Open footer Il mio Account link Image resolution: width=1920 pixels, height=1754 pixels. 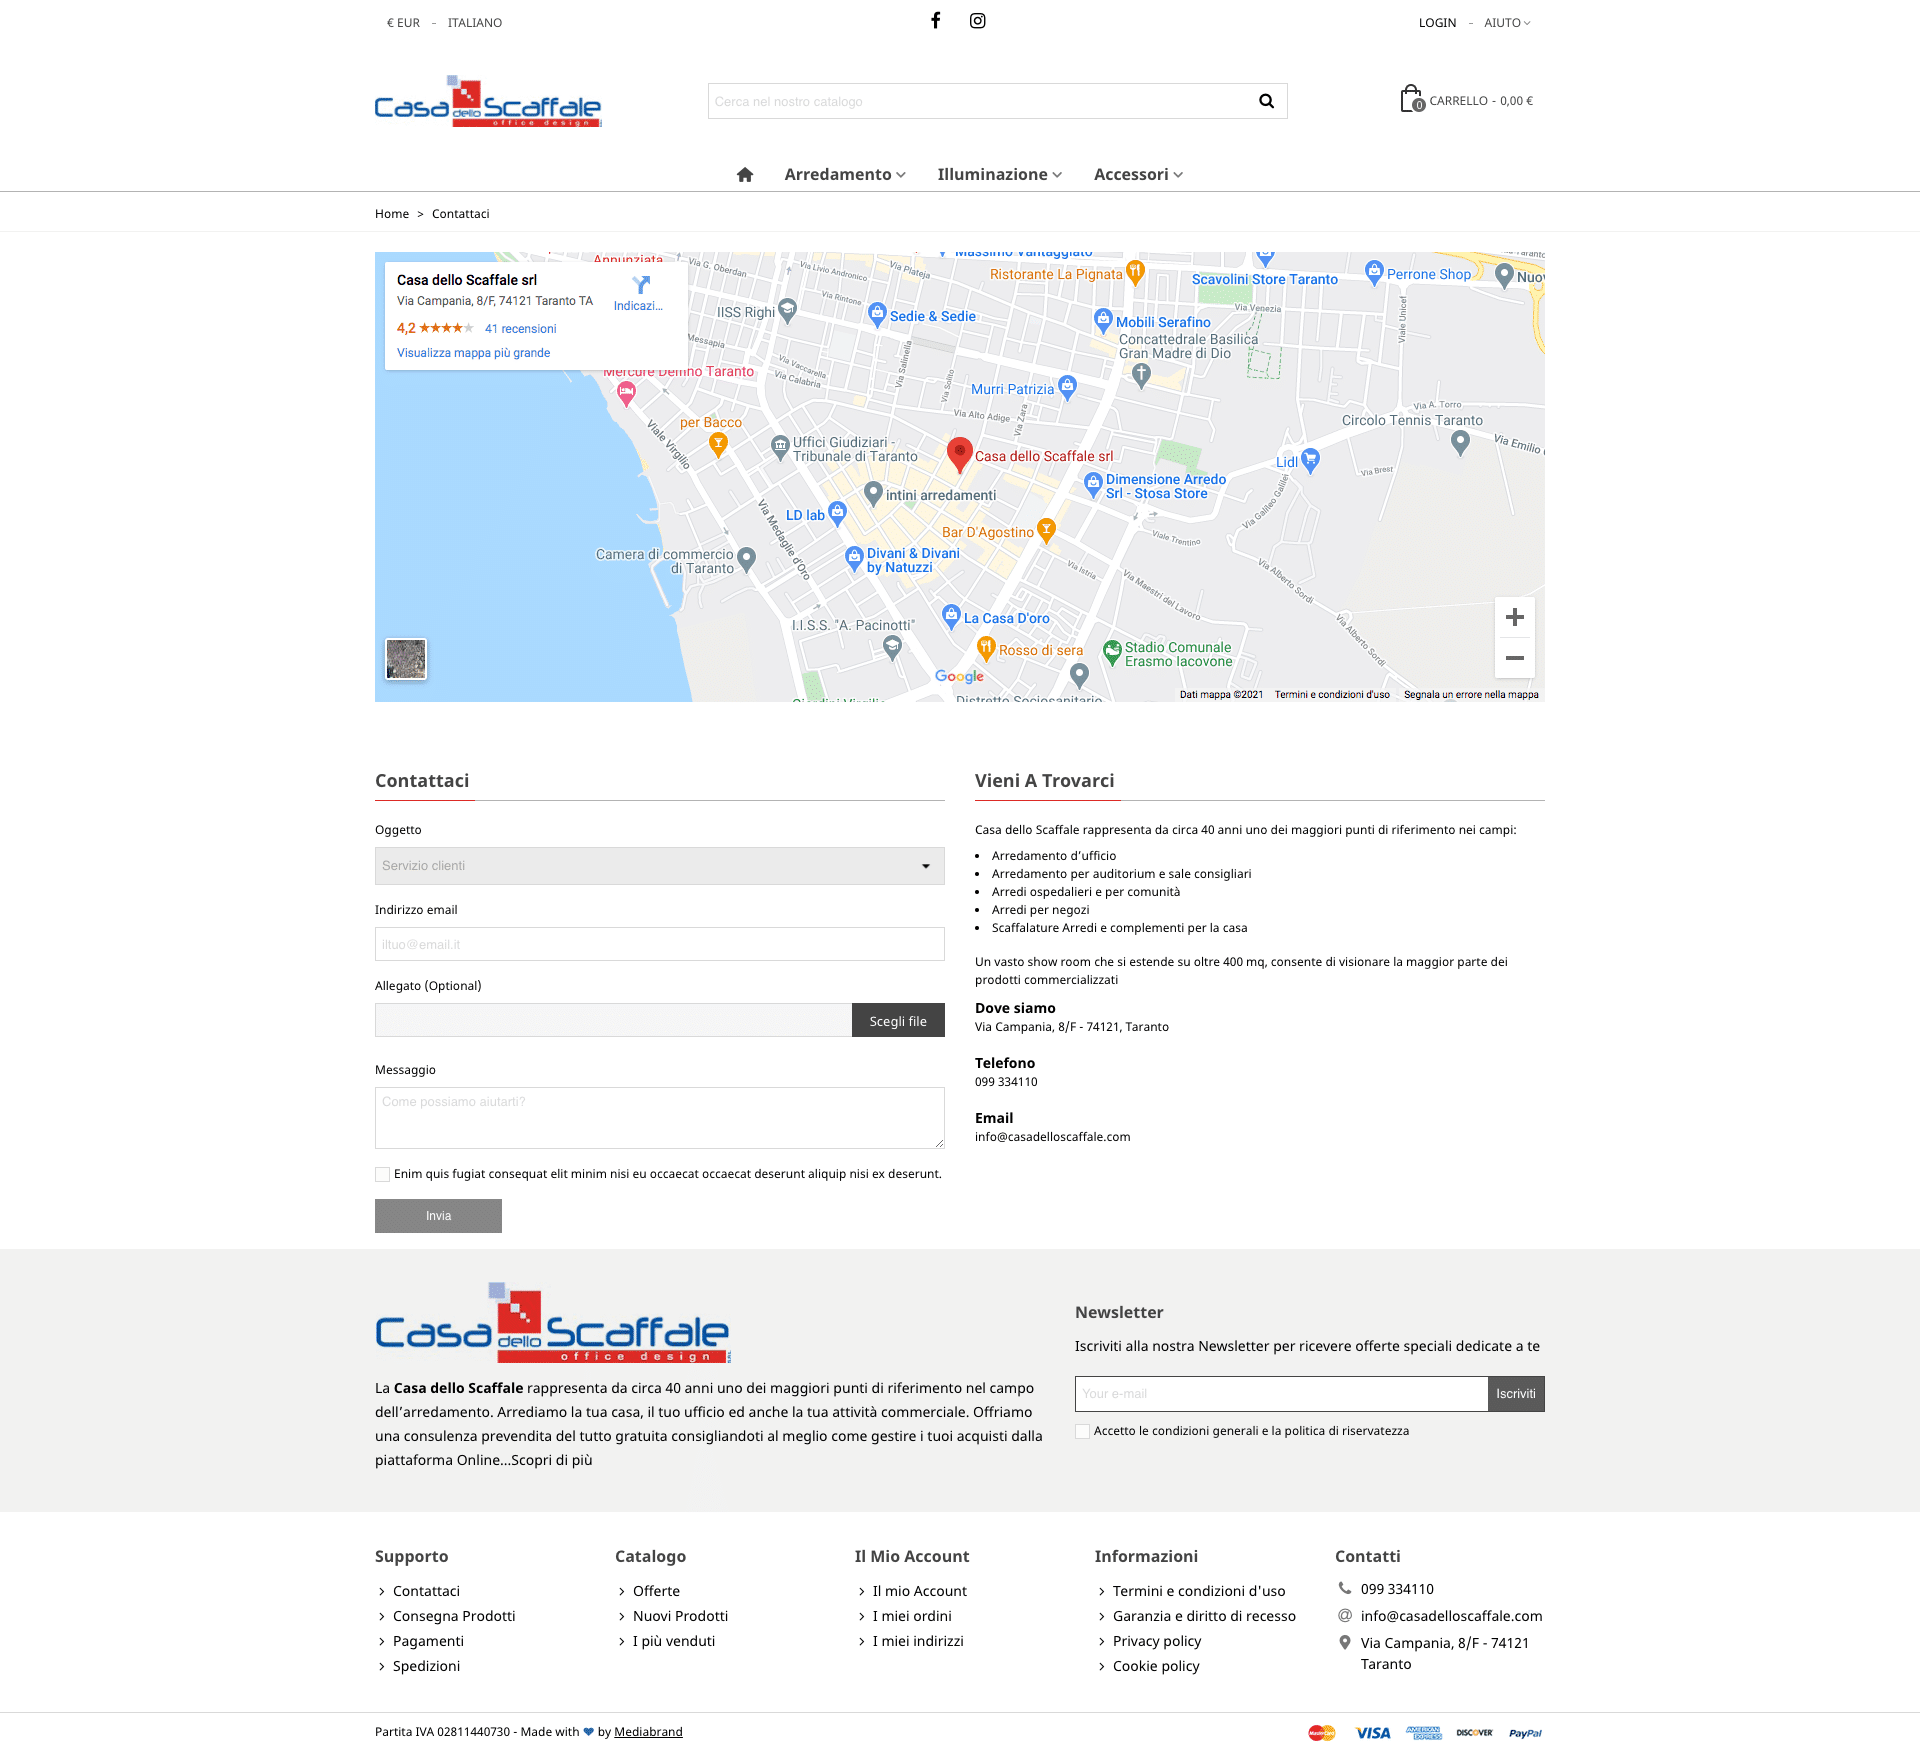(x=920, y=1591)
